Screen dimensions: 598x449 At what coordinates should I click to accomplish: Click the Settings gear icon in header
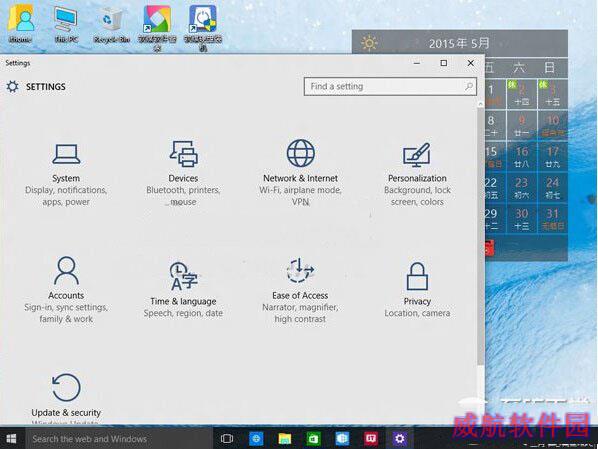[x=12, y=87]
